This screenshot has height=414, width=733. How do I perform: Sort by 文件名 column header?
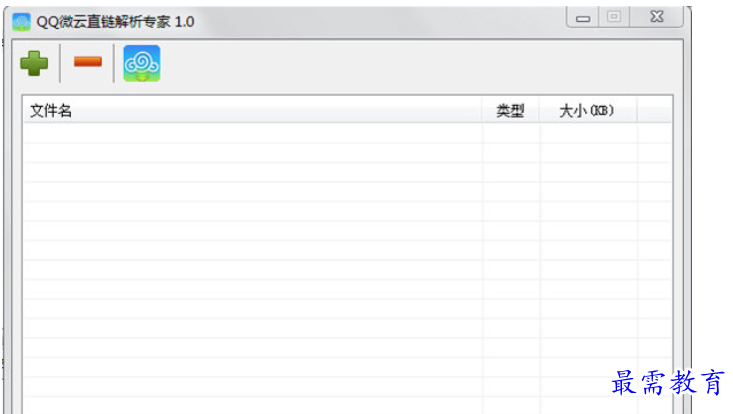click(252, 111)
